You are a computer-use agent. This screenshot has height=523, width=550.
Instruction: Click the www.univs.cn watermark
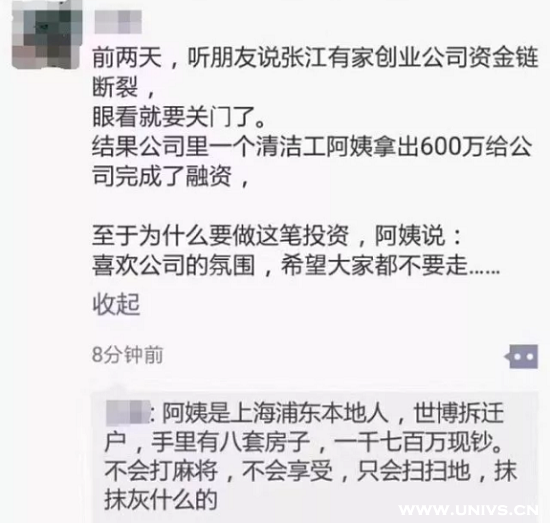469,510
